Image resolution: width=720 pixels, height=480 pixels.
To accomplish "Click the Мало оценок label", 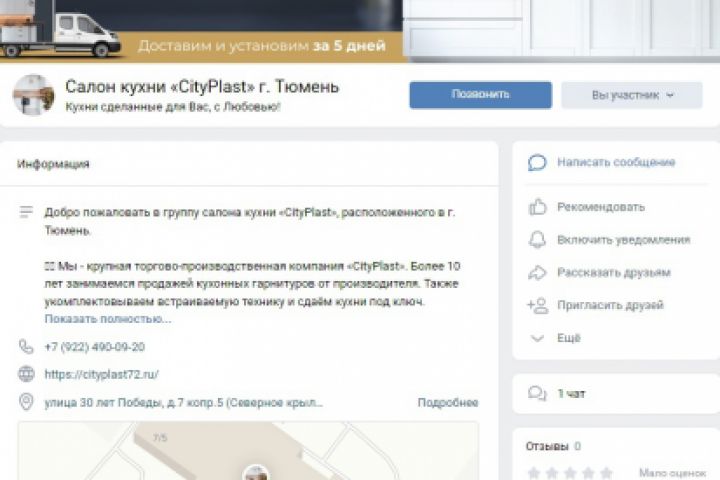I will click(x=672, y=473).
